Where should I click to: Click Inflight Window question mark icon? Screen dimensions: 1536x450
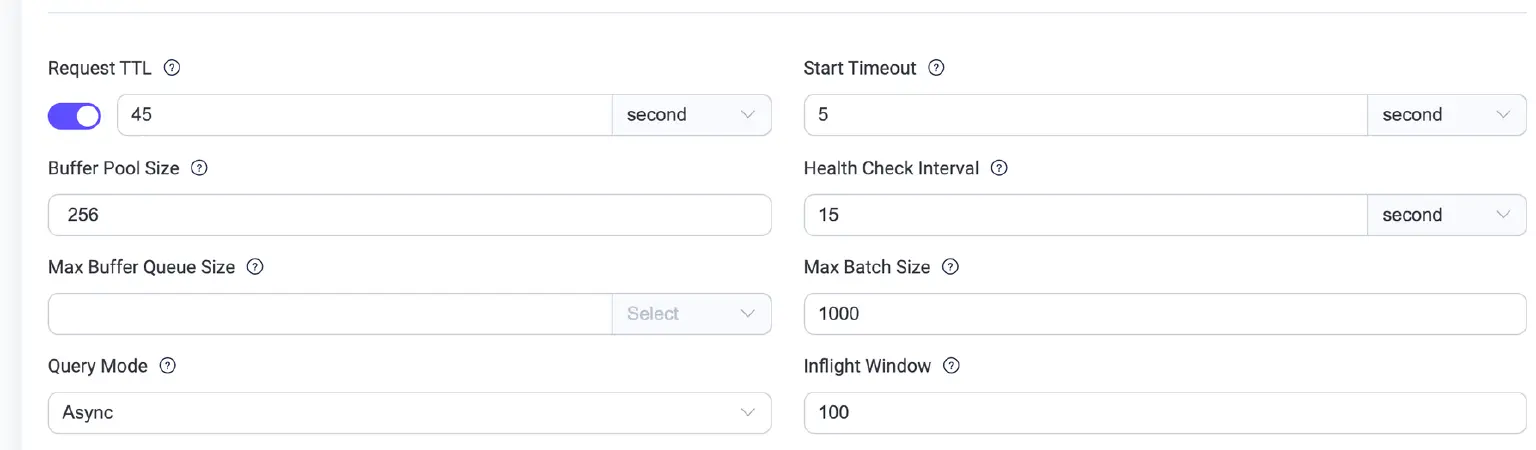click(951, 366)
